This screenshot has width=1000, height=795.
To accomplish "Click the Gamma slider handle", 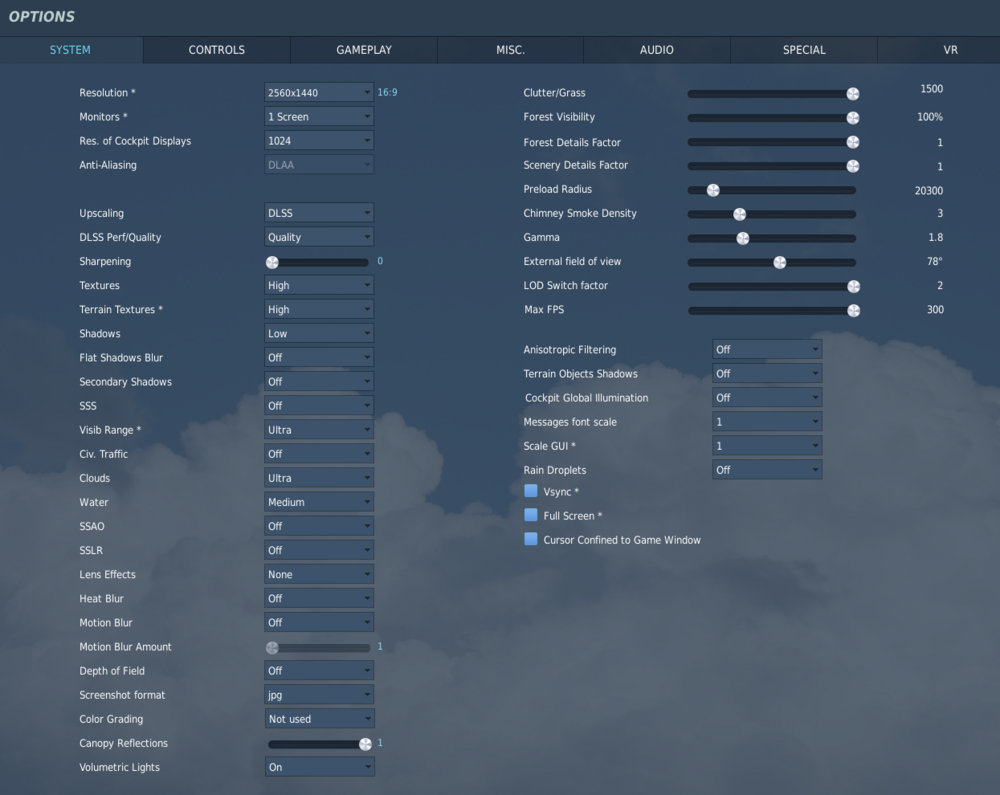I will (x=743, y=238).
